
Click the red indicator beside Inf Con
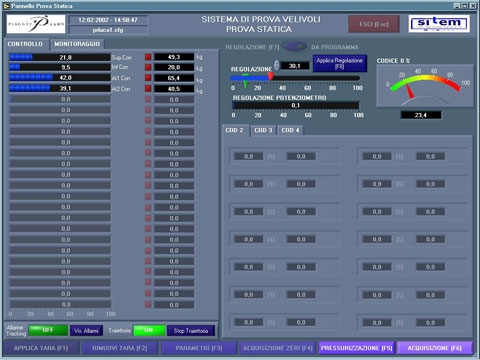148,67
